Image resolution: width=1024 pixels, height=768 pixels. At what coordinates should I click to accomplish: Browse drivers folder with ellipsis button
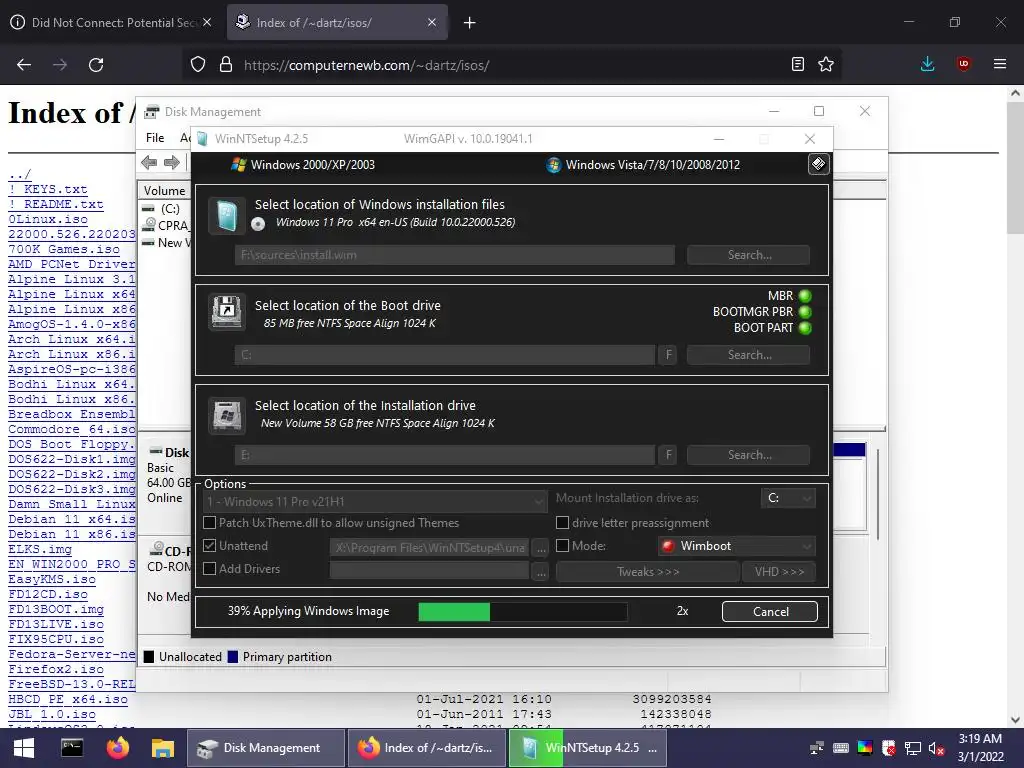541,572
